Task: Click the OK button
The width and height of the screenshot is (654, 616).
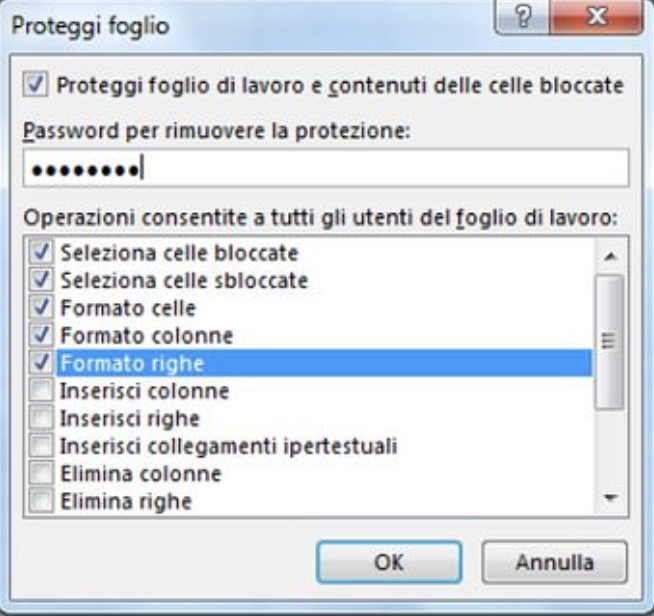Action: [x=389, y=562]
